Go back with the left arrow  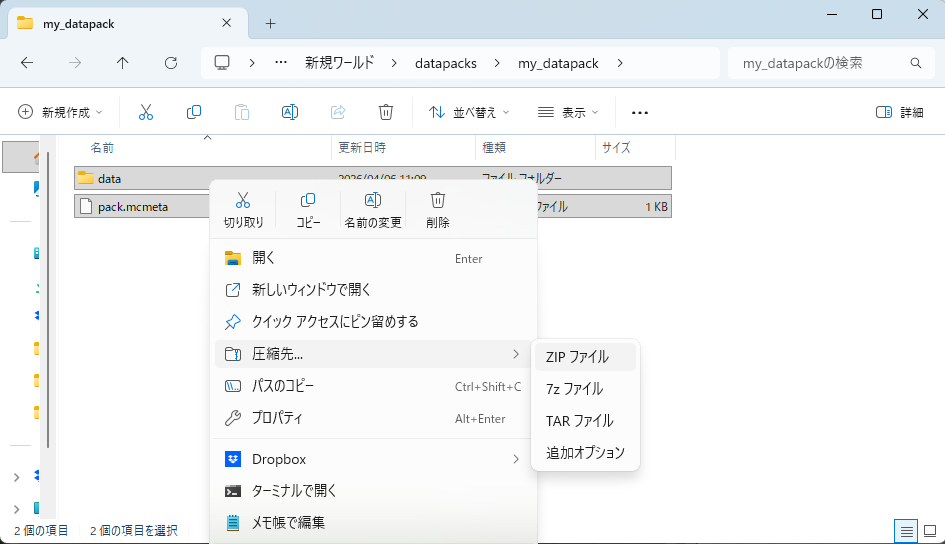(27, 63)
